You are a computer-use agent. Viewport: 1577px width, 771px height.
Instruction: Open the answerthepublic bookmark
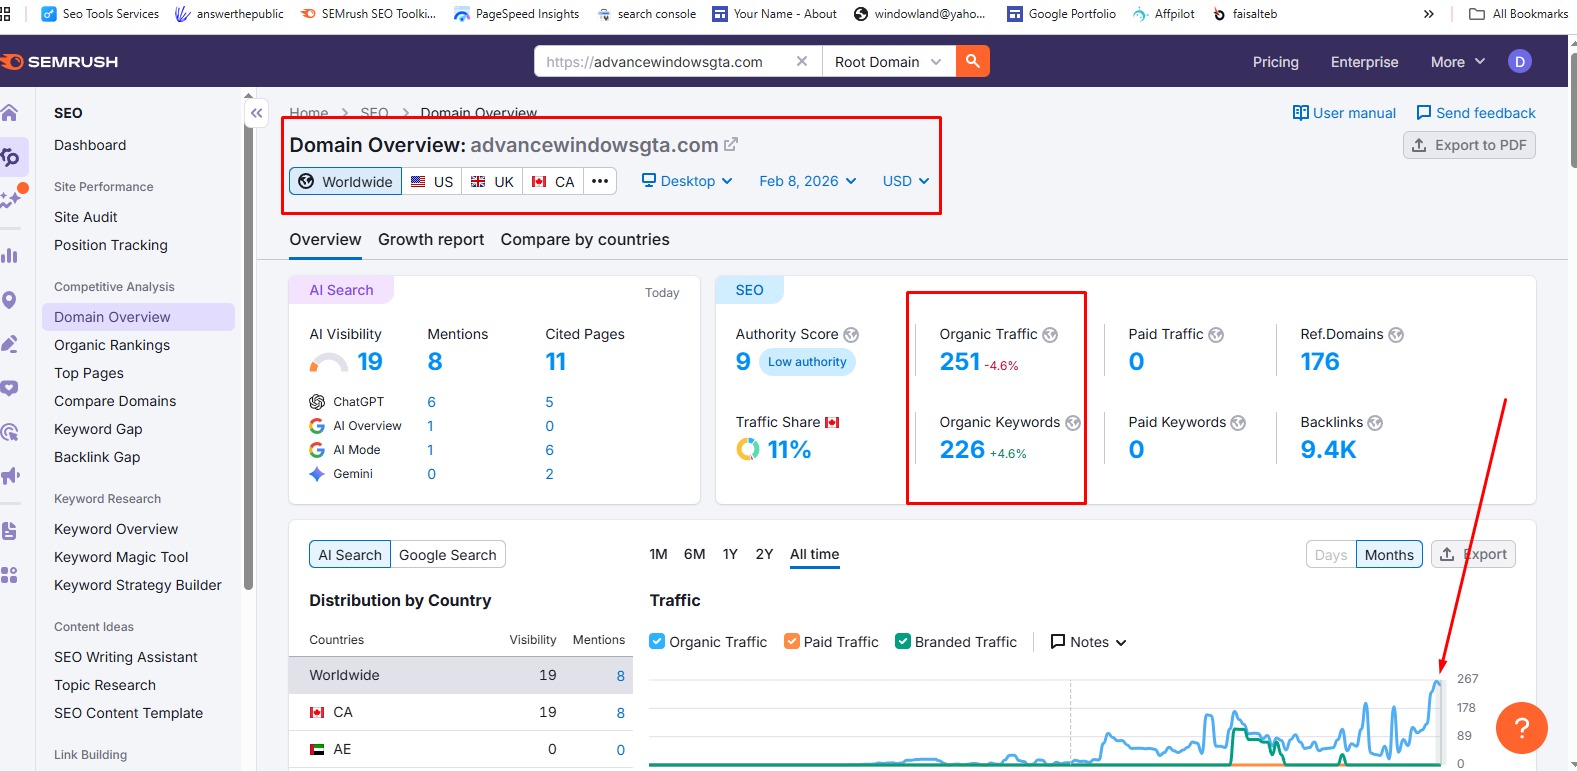229,14
